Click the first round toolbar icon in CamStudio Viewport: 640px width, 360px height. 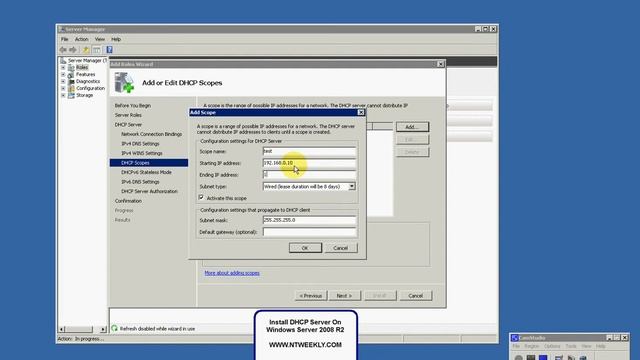[x=518, y=358]
